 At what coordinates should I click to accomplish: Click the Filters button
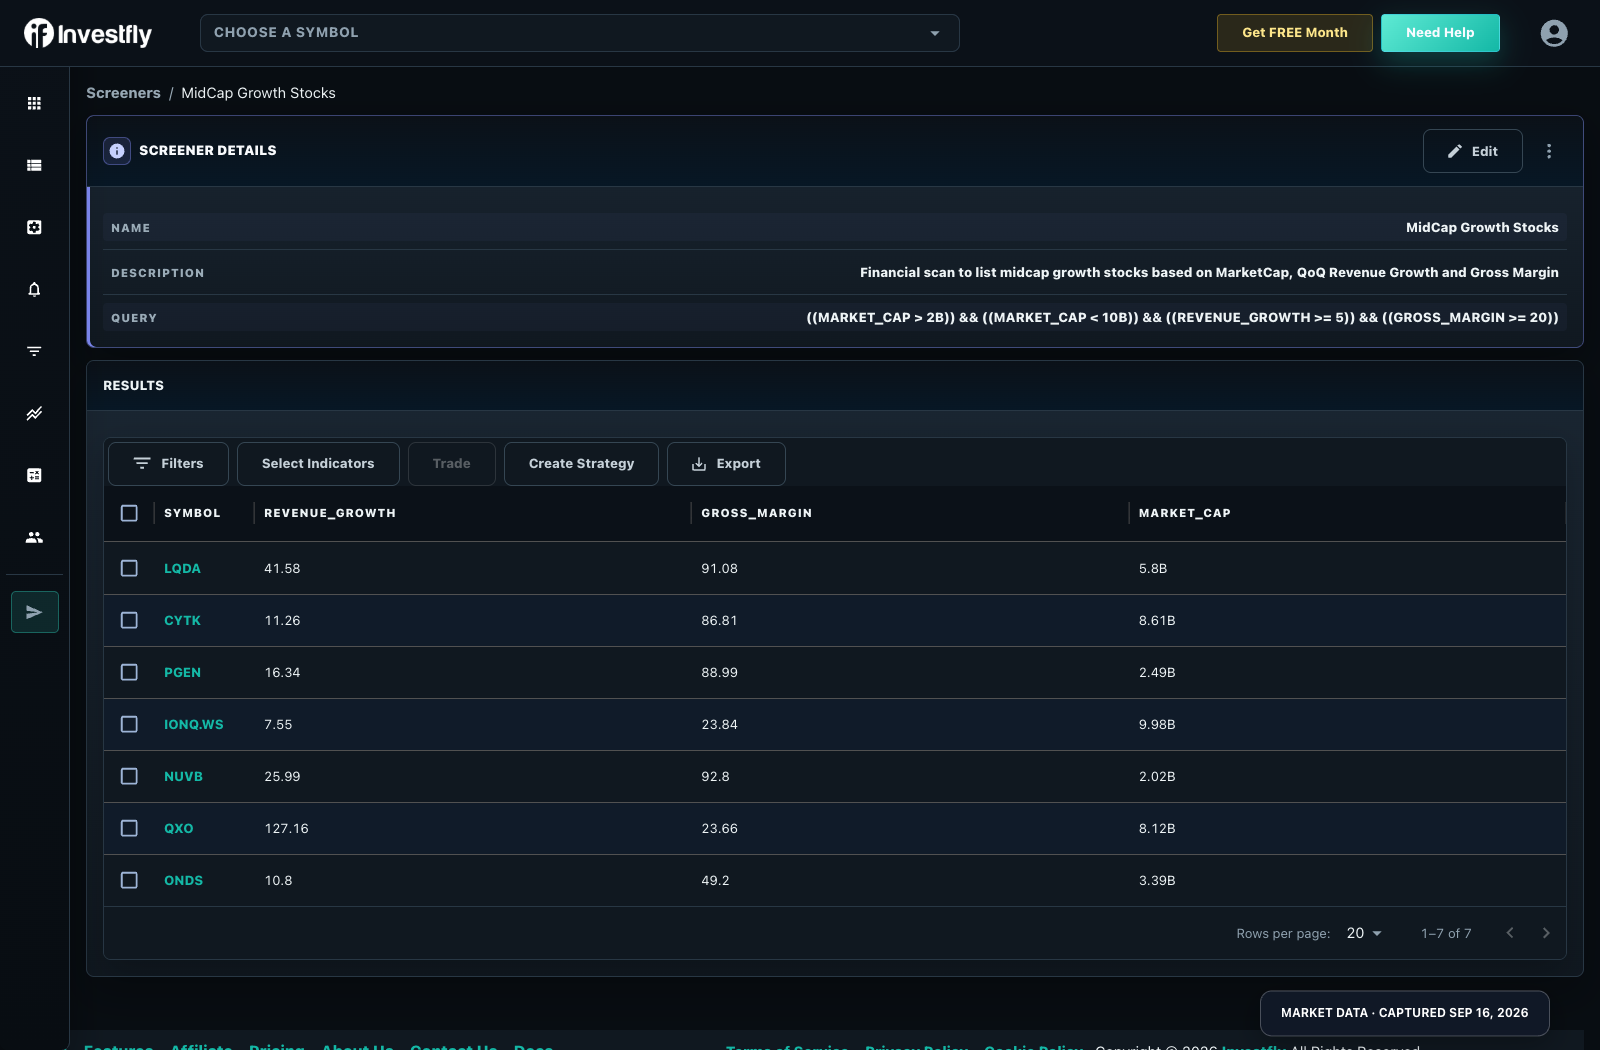pos(168,464)
